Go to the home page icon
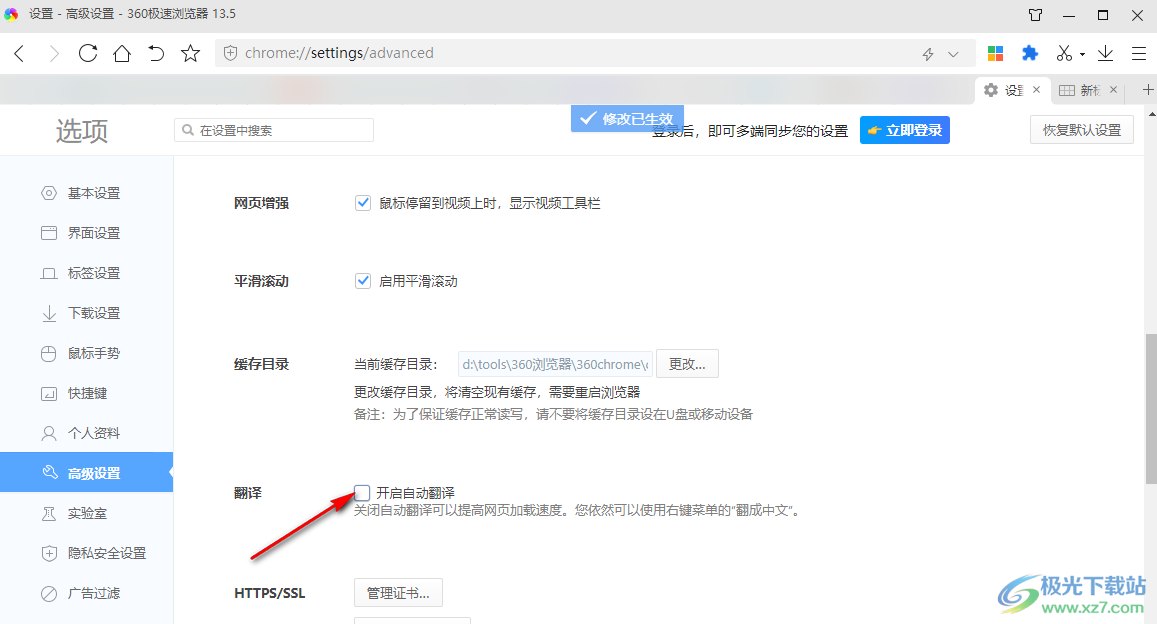 point(122,53)
